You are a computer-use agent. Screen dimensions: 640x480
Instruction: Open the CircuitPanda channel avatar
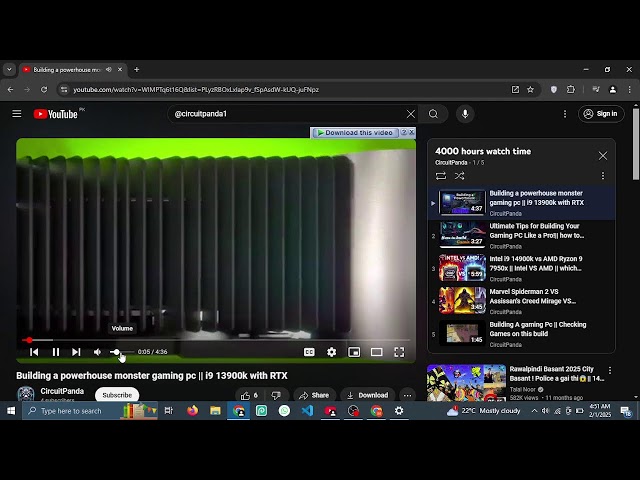tap(26, 394)
